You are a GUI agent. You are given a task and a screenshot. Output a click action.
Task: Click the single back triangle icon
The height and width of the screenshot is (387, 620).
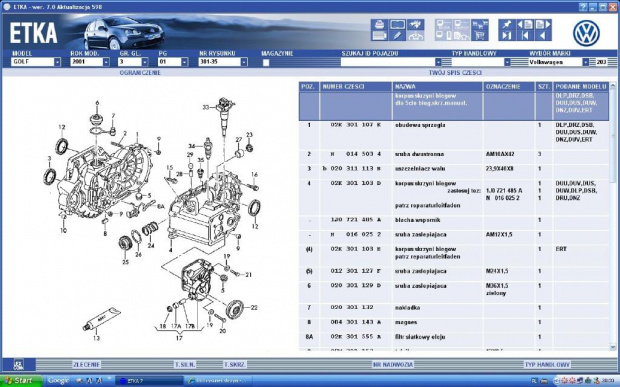[x=543, y=36]
